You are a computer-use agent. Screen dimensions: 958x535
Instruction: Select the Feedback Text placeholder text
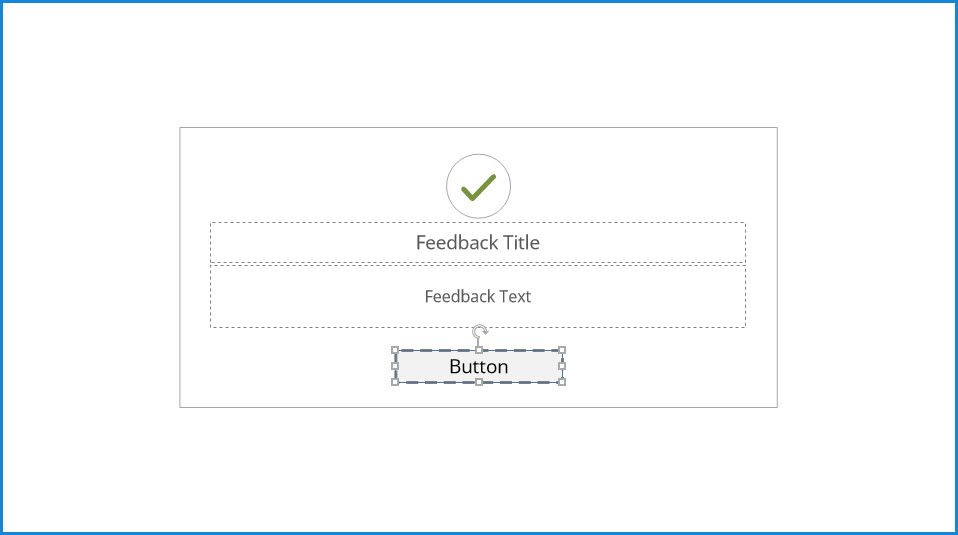point(478,297)
